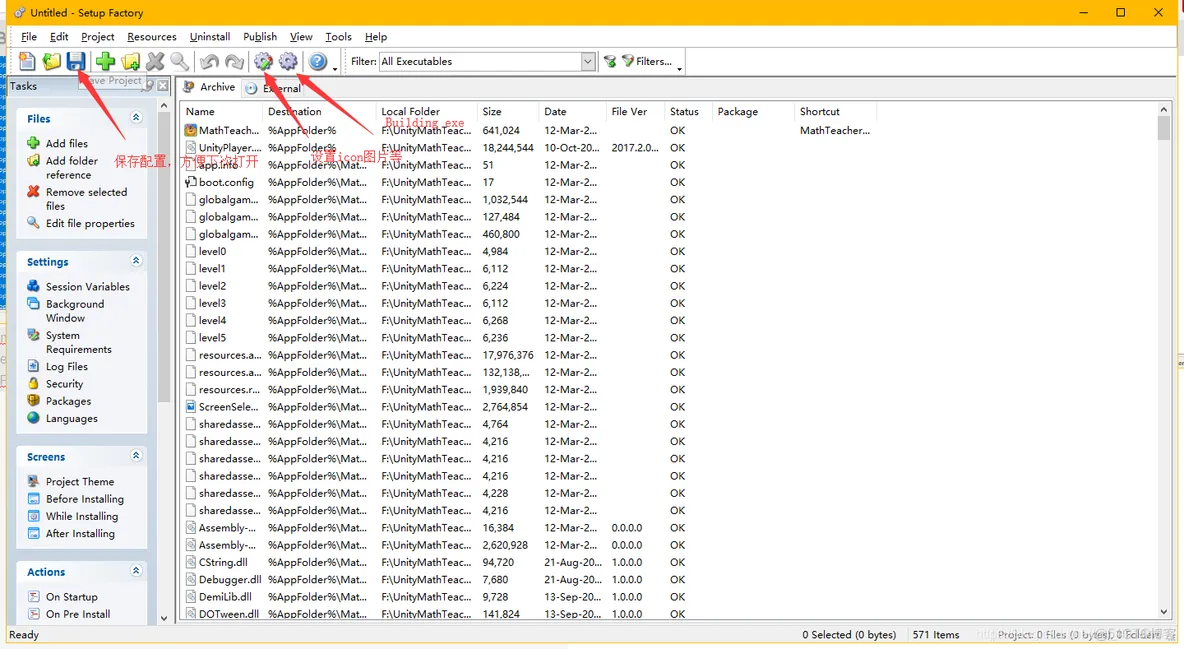The image size is (1184, 649).
Task: Click the Undo toolbar arrow
Action: point(210,61)
